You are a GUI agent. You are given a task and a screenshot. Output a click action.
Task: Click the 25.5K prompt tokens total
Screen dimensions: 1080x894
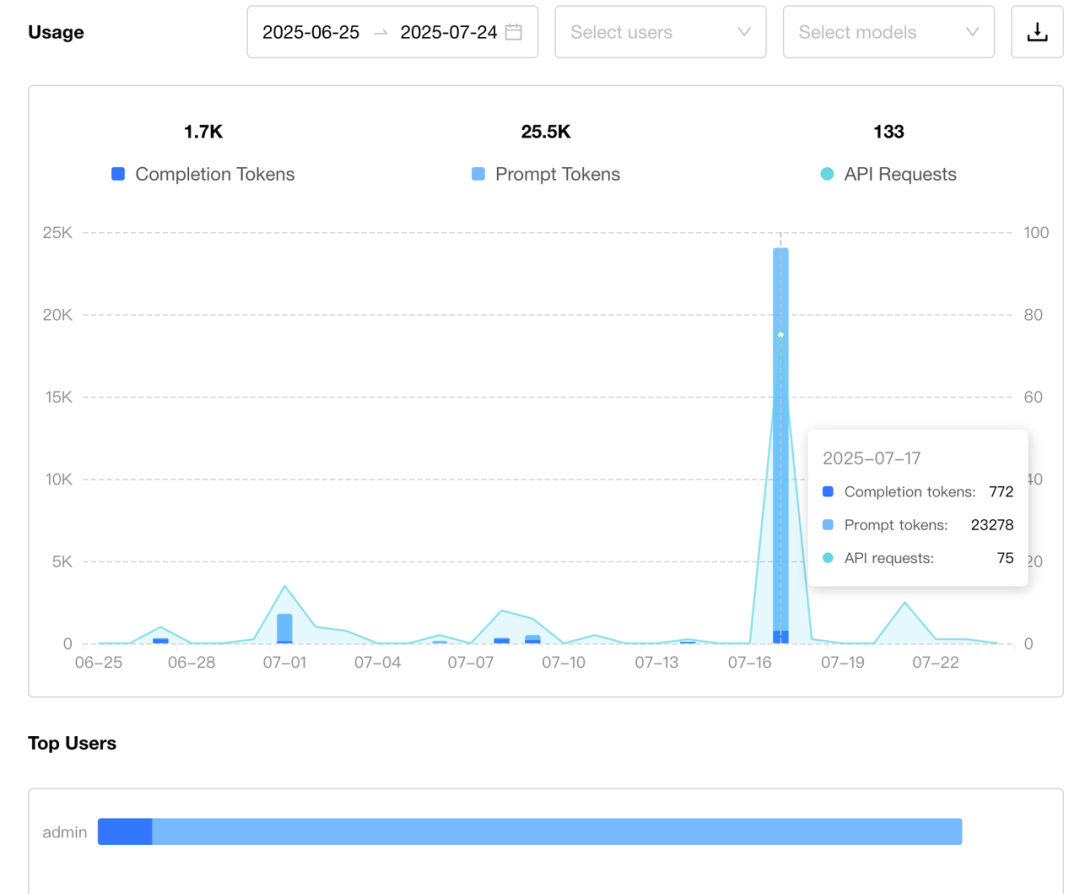click(x=546, y=132)
